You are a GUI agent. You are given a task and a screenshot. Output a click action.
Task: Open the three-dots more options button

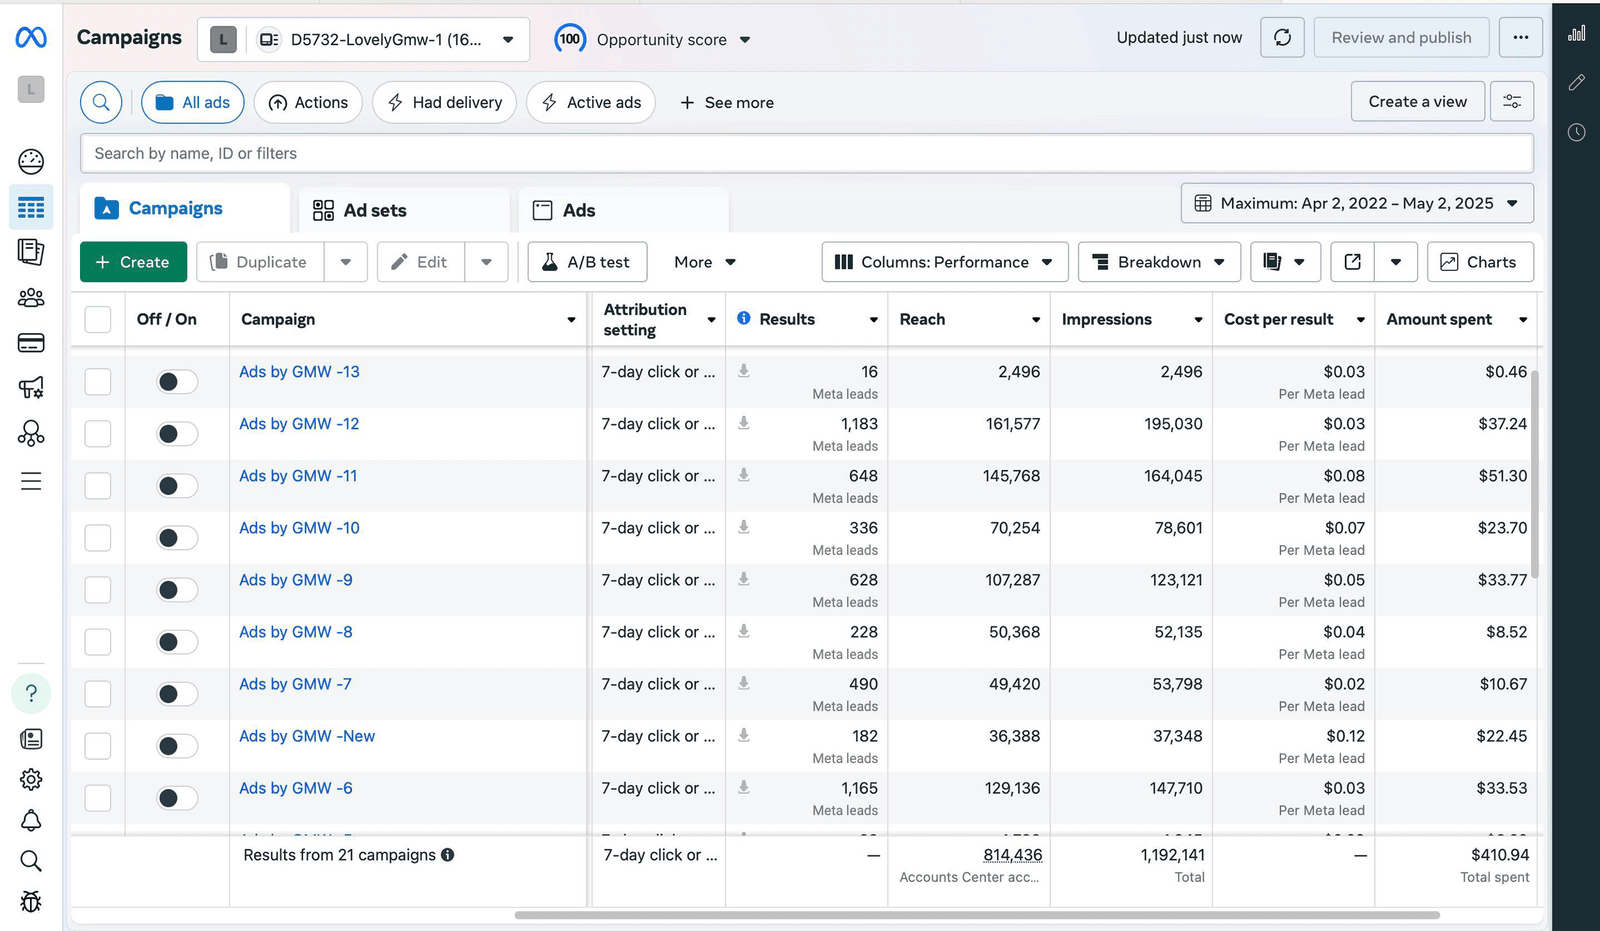click(x=1520, y=38)
